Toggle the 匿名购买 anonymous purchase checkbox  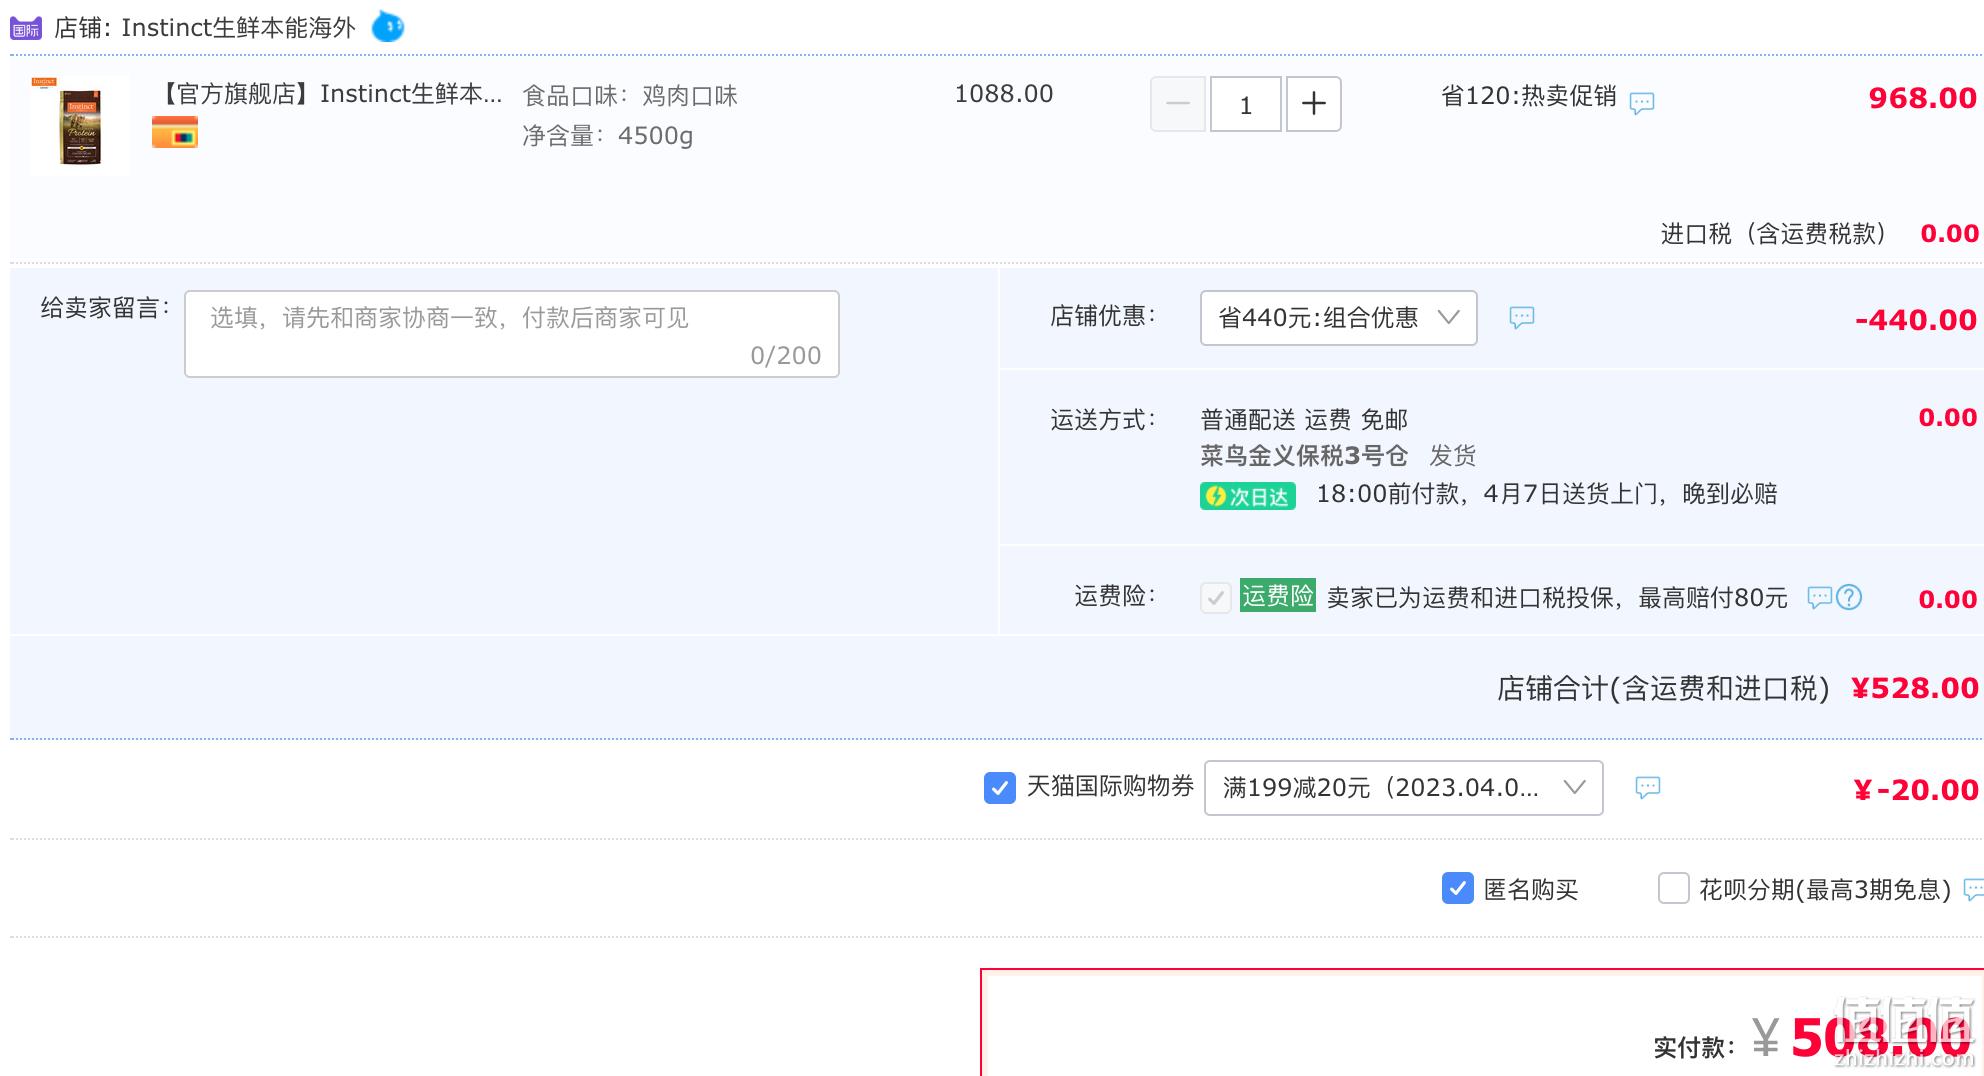click(x=1458, y=888)
